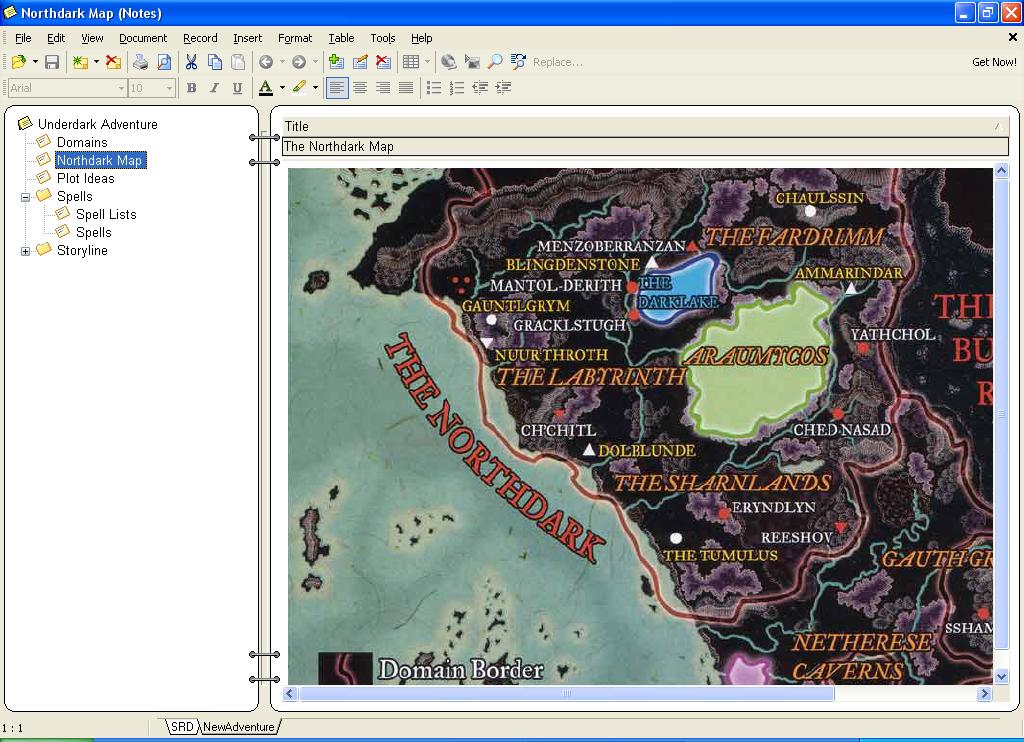
Task: Click the Insert table grid icon
Action: [411, 62]
